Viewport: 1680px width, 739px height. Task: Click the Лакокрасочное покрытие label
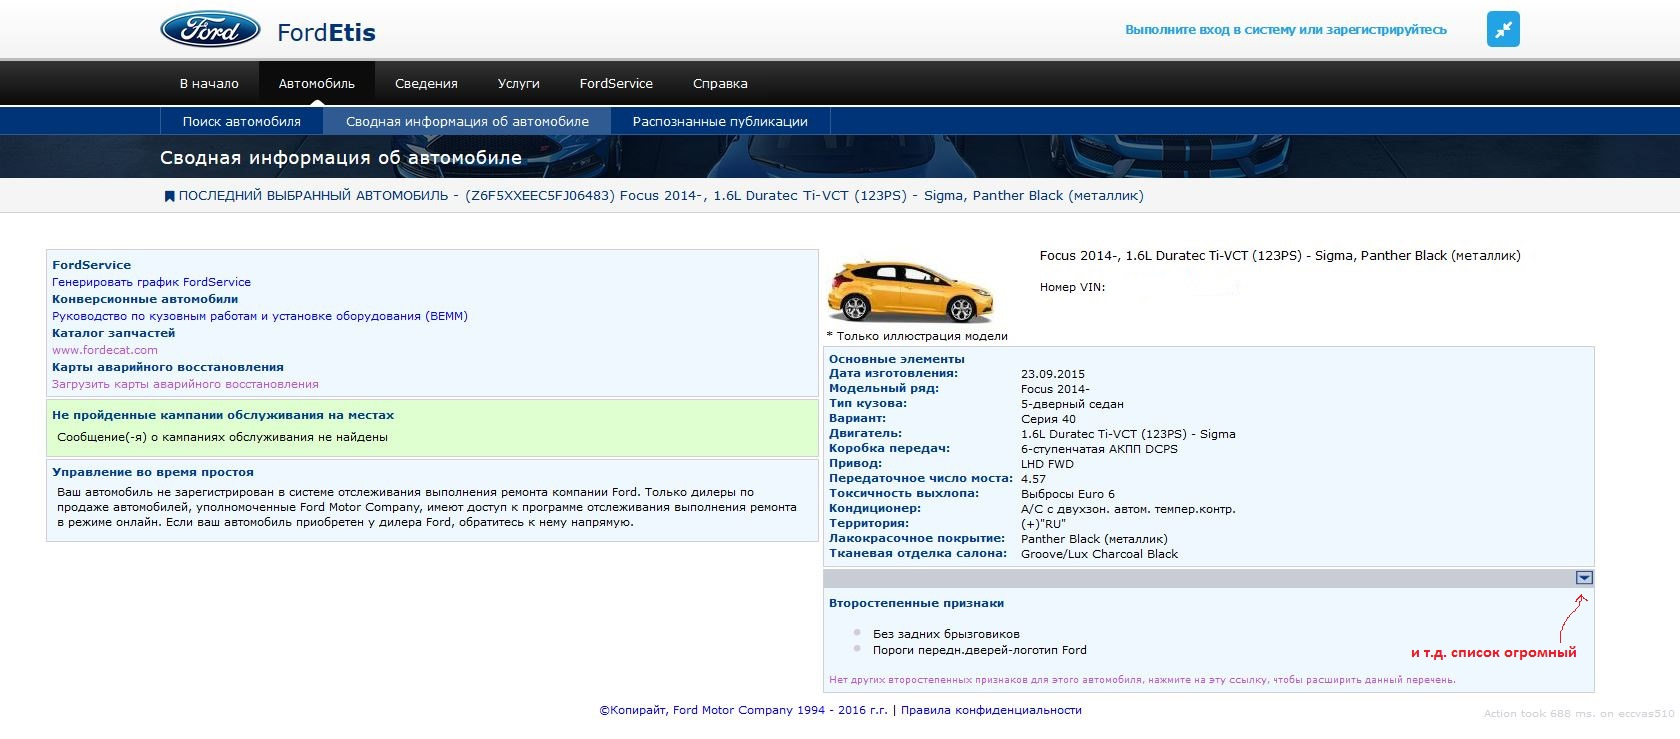click(x=917, y=539)
